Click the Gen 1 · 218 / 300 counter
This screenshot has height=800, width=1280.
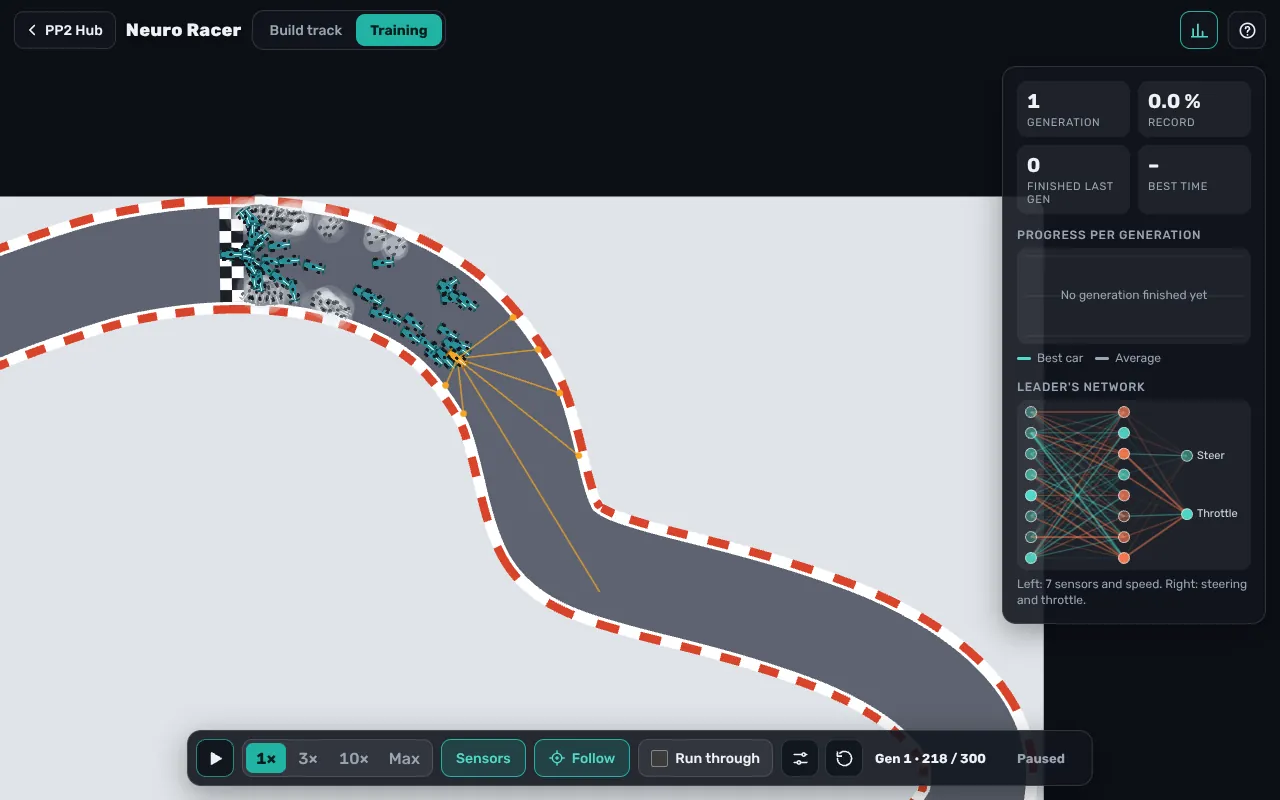click(930, 758)
